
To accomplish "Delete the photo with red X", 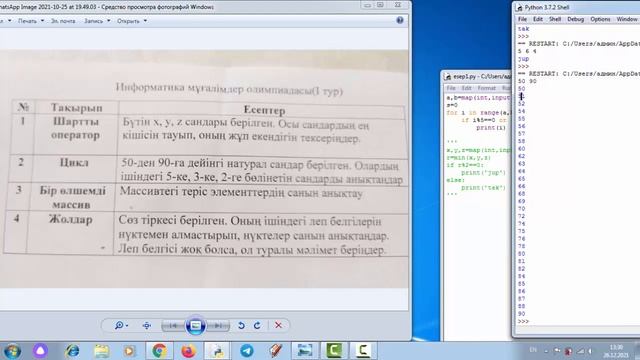I will (278, 325).
